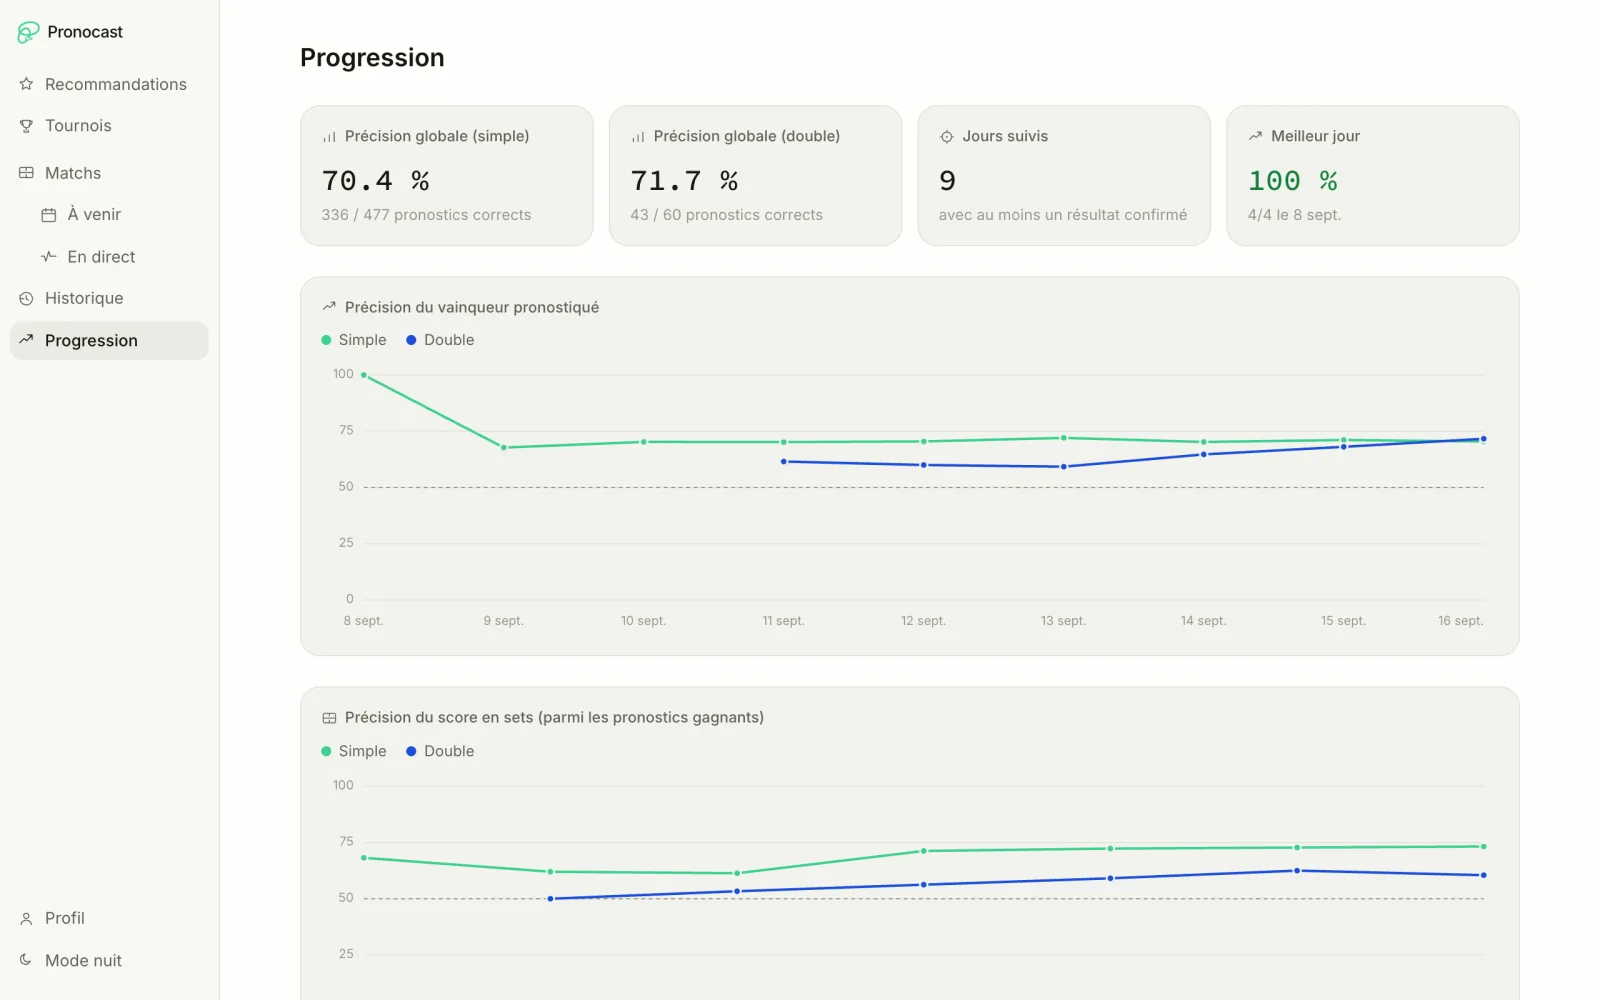Click the table icon beside Précision du score en sets
1600x1000 pixels.
329,718
